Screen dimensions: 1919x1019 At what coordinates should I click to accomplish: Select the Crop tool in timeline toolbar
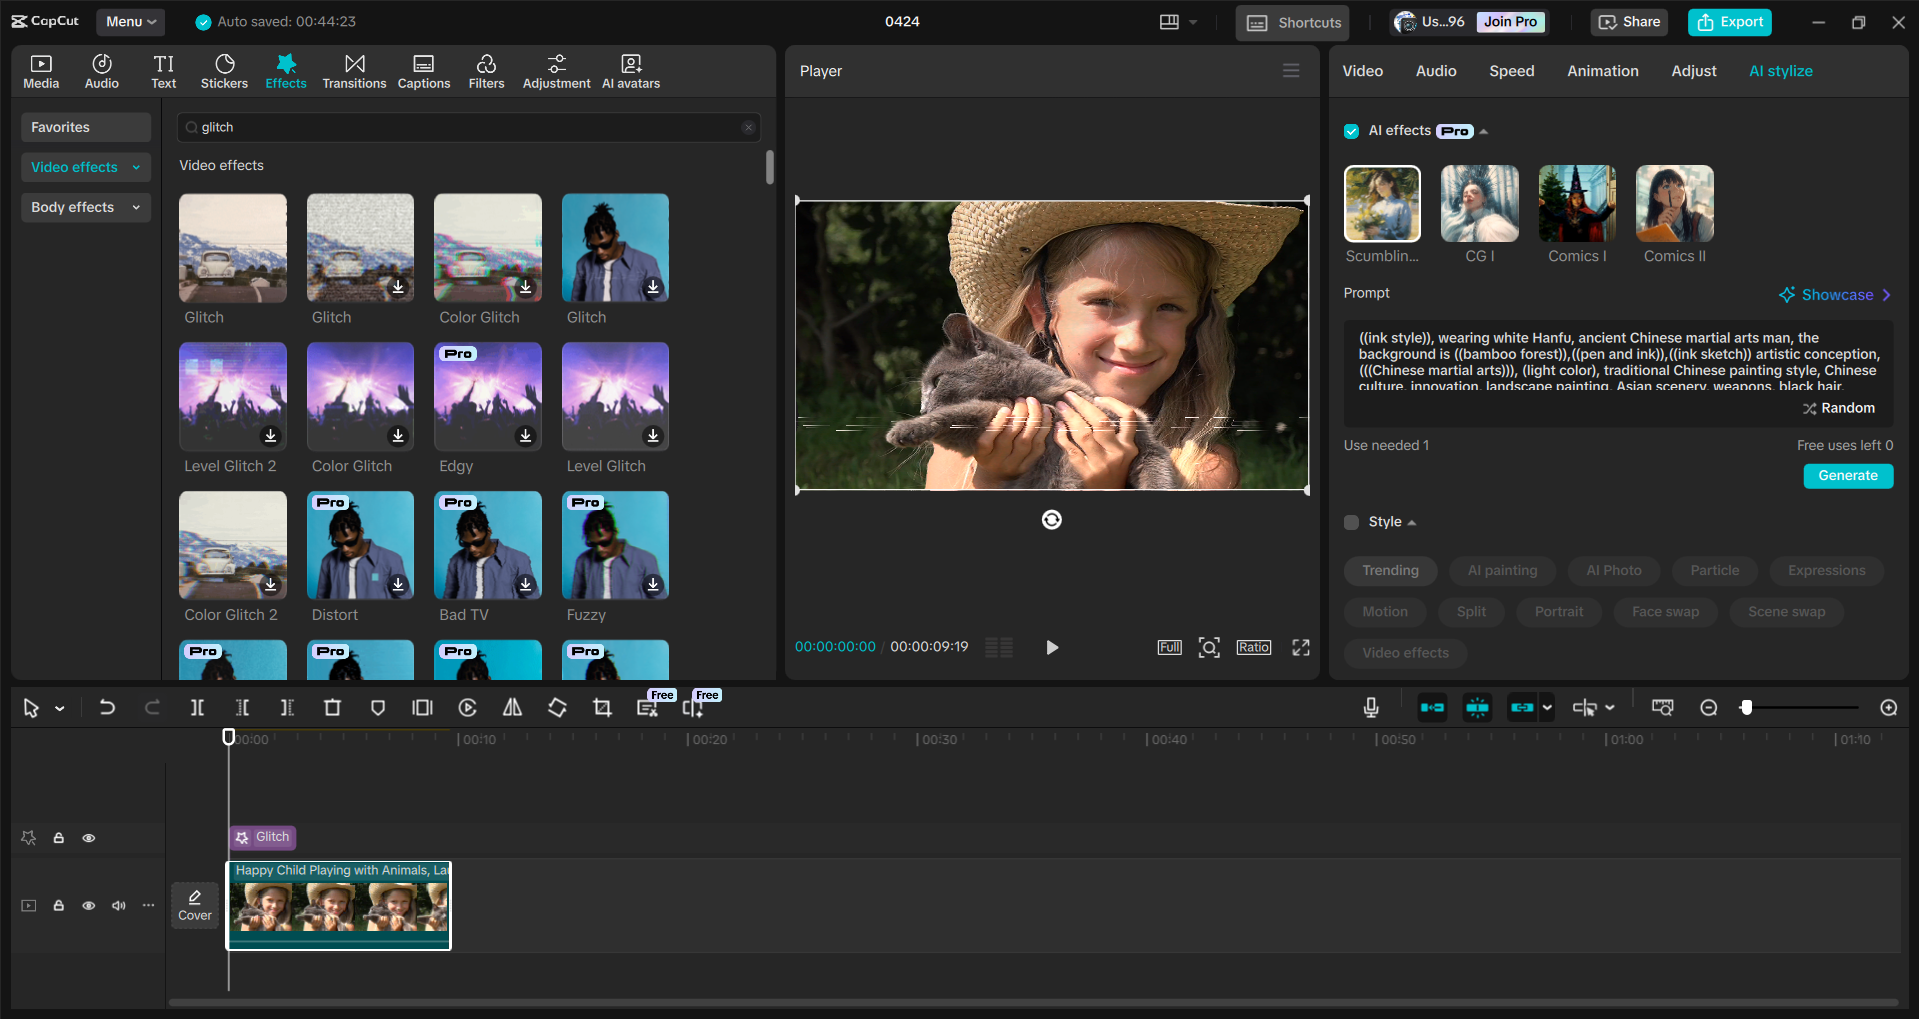(602, 708)
